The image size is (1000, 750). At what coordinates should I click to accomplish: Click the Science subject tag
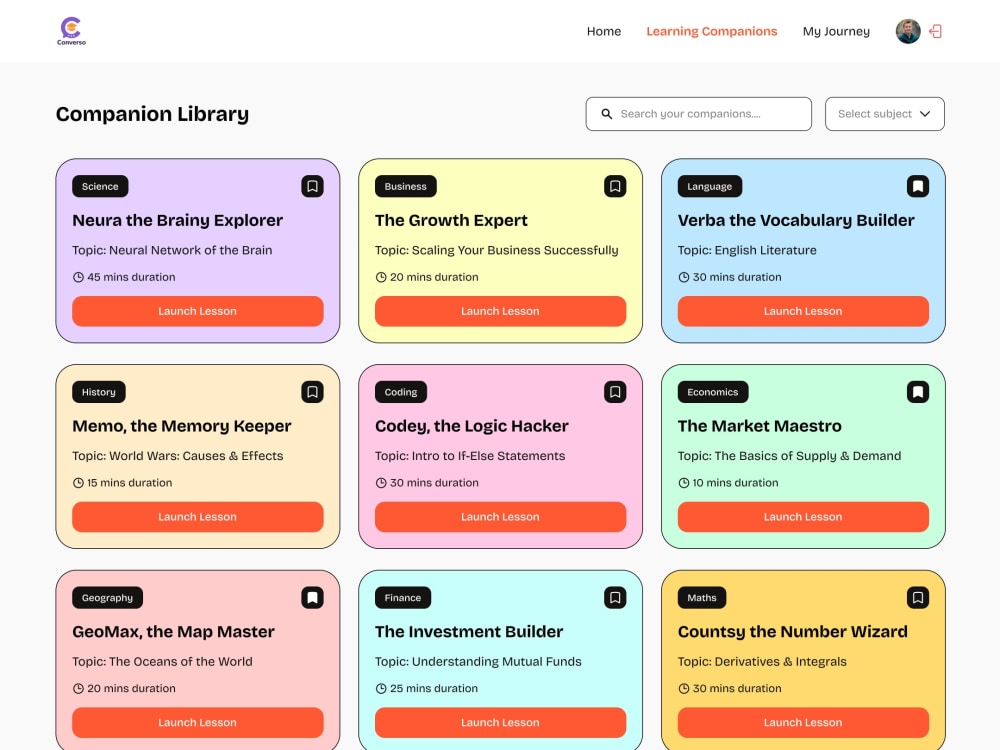(100, 186)
